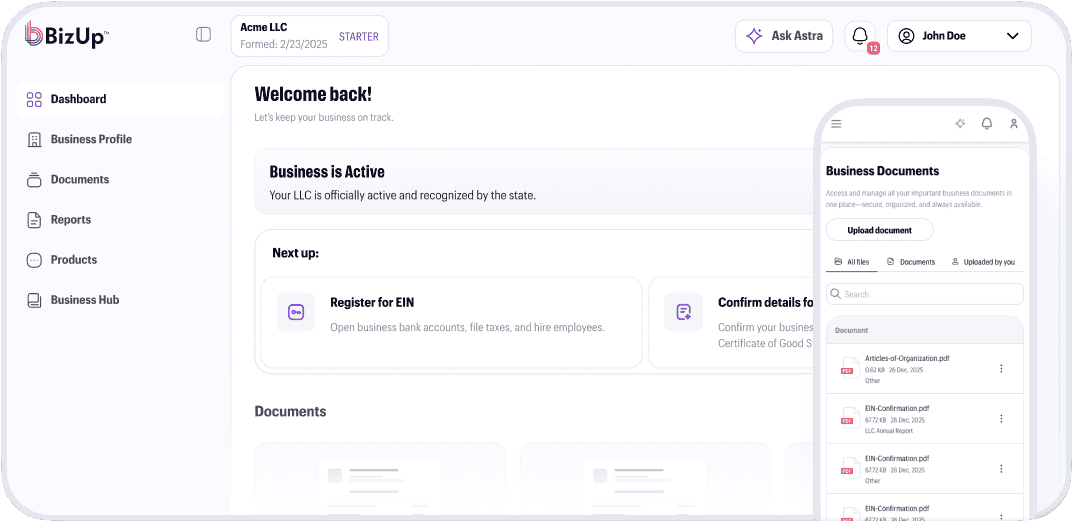Screen dimensions: 1072x521
Task: Click the Ask Astra sparkle button
Action: [784, 36]
